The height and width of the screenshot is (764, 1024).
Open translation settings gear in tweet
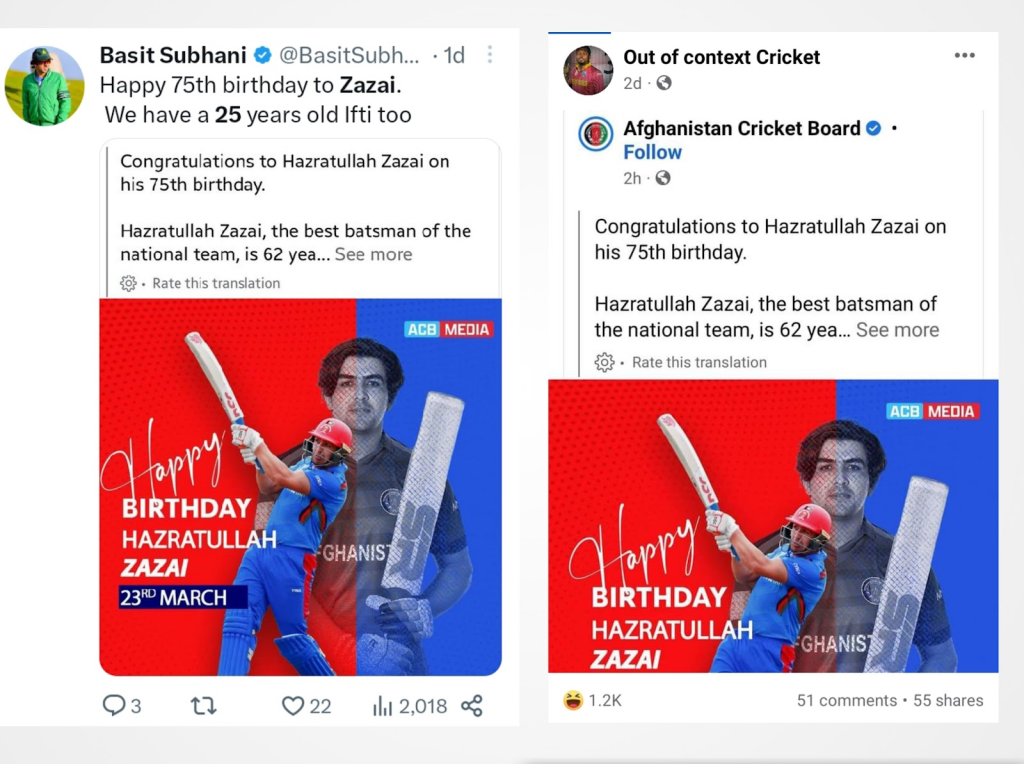tap(128, 283)
